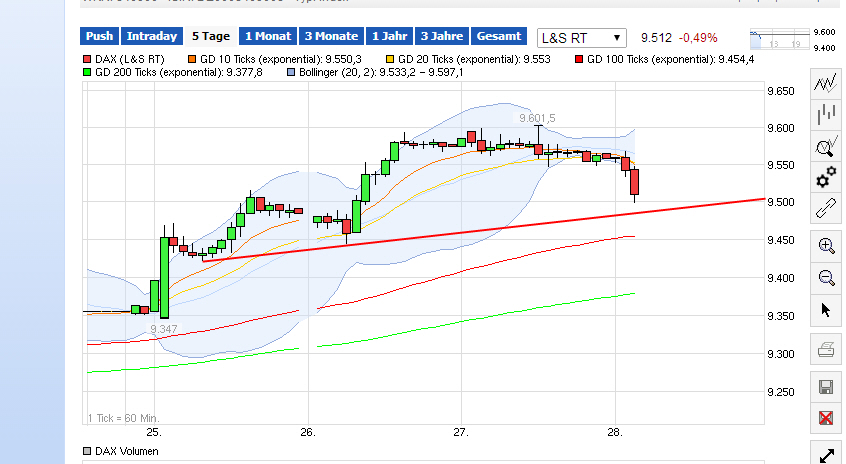
Task: Zoom in with the plus magnifier
Action: 825,246
